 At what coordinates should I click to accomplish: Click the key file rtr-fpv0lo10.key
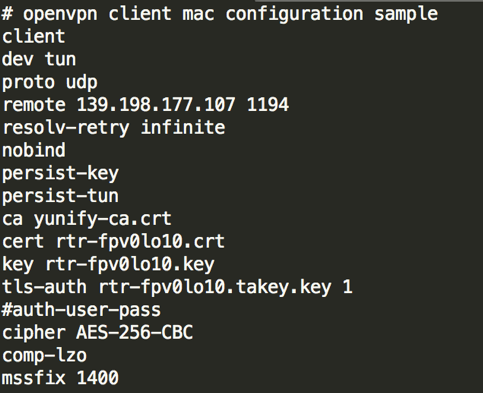click(130, 264)
